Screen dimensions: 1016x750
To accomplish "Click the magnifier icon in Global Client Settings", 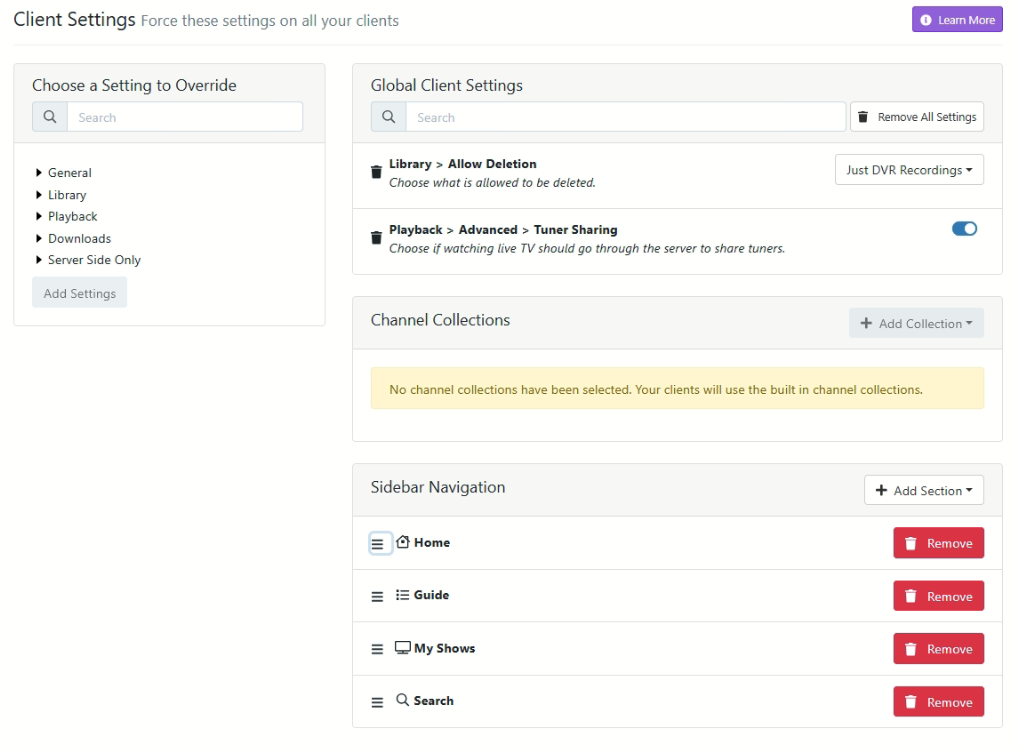I will (x=389, y=117).
